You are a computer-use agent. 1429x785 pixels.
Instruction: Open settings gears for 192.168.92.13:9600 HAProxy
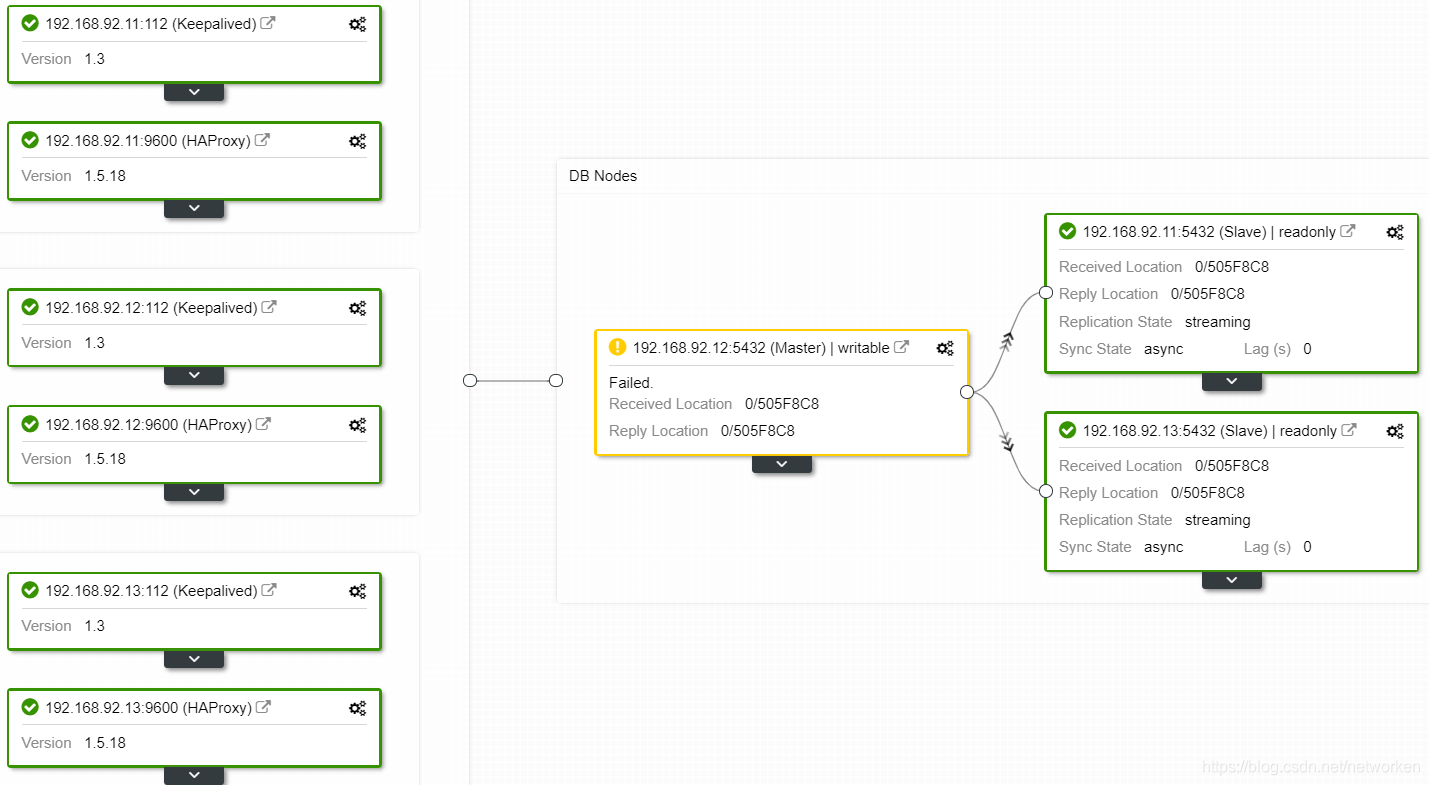(357, 708)
